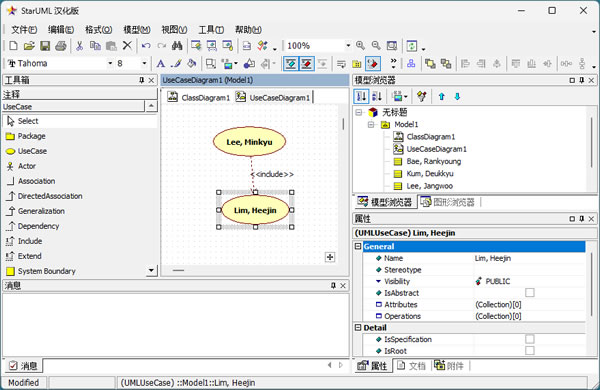Save the project with the floppy disk icon
Viewport: 600px width, 390px height.
click(45, 46)
